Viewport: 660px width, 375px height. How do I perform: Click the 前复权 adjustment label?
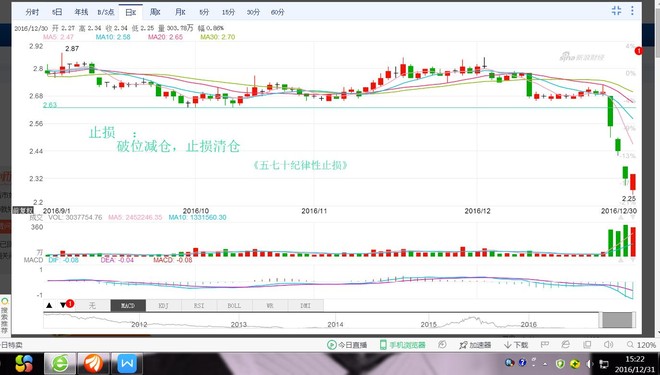pyautogui.click(x=22, y=210)
